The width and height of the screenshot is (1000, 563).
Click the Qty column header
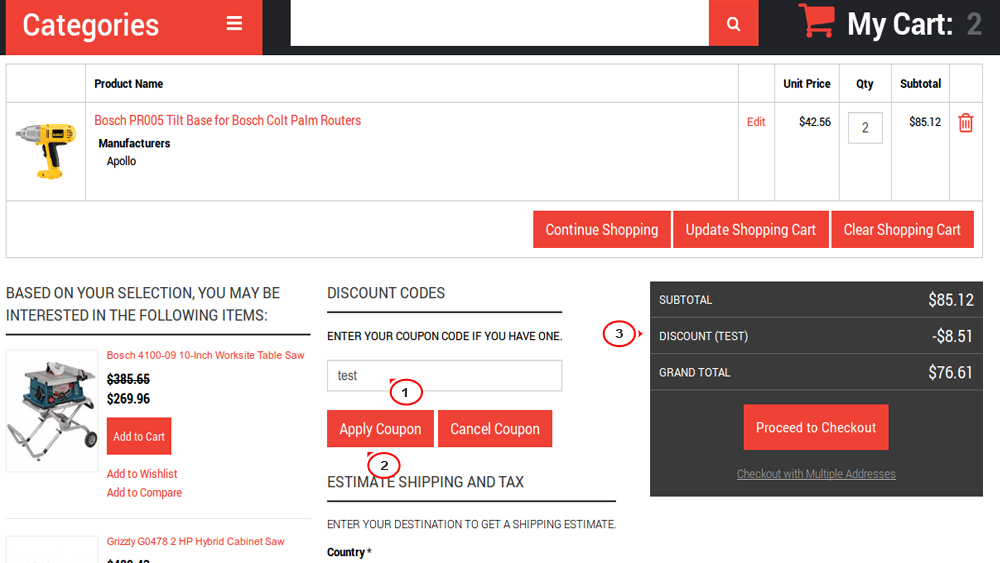coord(865,84)
